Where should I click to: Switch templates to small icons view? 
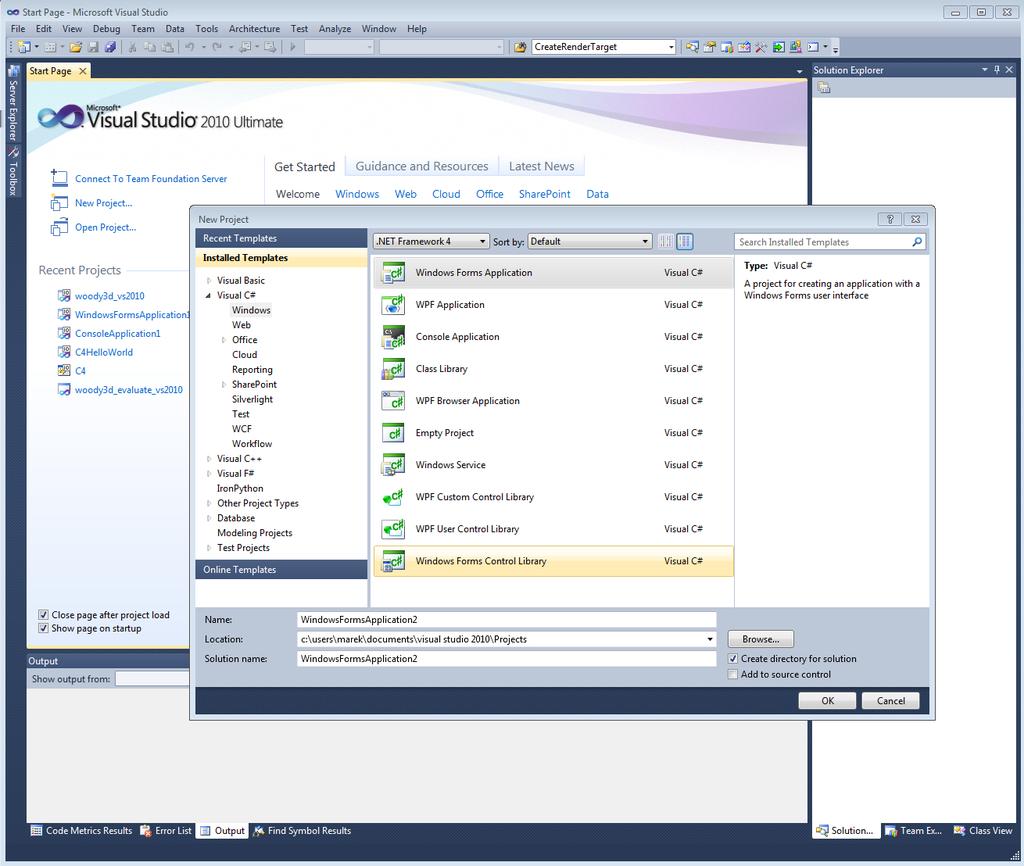tap(665, 242)
